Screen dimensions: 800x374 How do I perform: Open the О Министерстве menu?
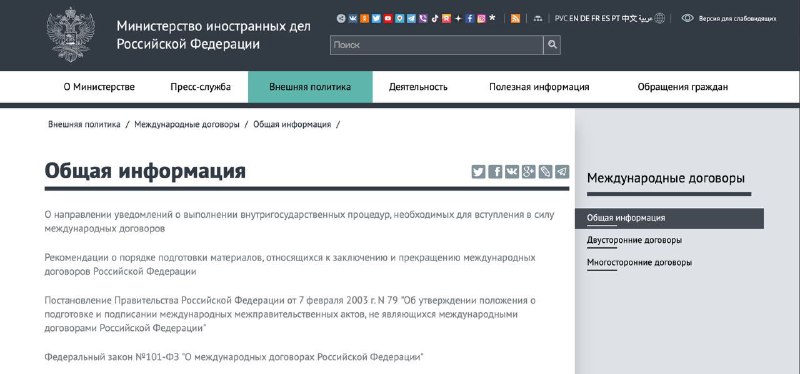point(99,87)
